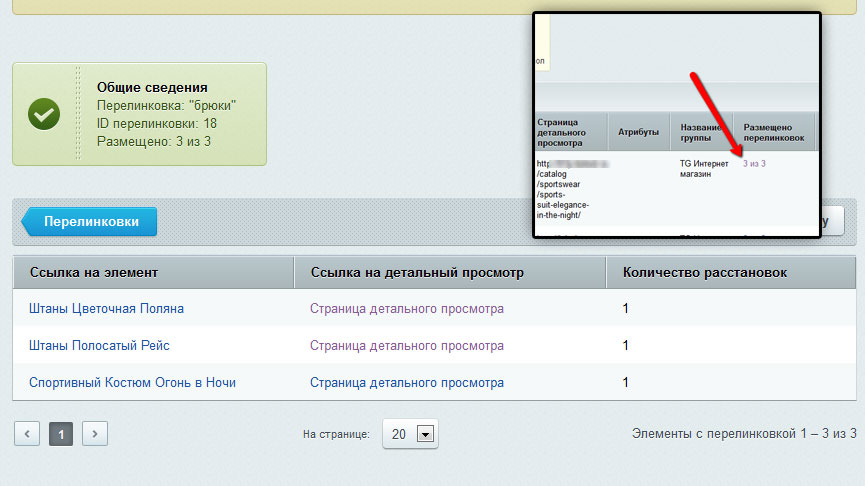The image size is (865, 486).
Task: Click Ссылка на детальный просмотр column header
Action: 417,272
